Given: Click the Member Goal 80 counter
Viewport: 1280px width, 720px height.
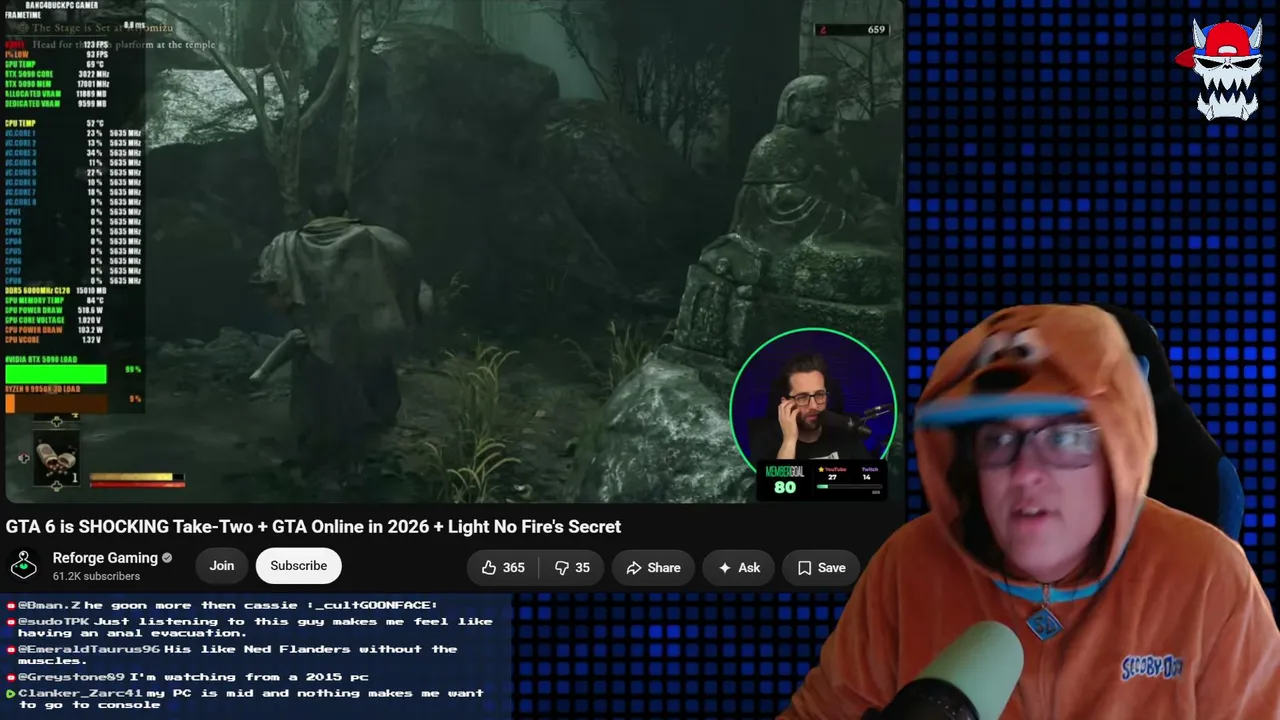Looking at the screenshot, I should point(784,481).
